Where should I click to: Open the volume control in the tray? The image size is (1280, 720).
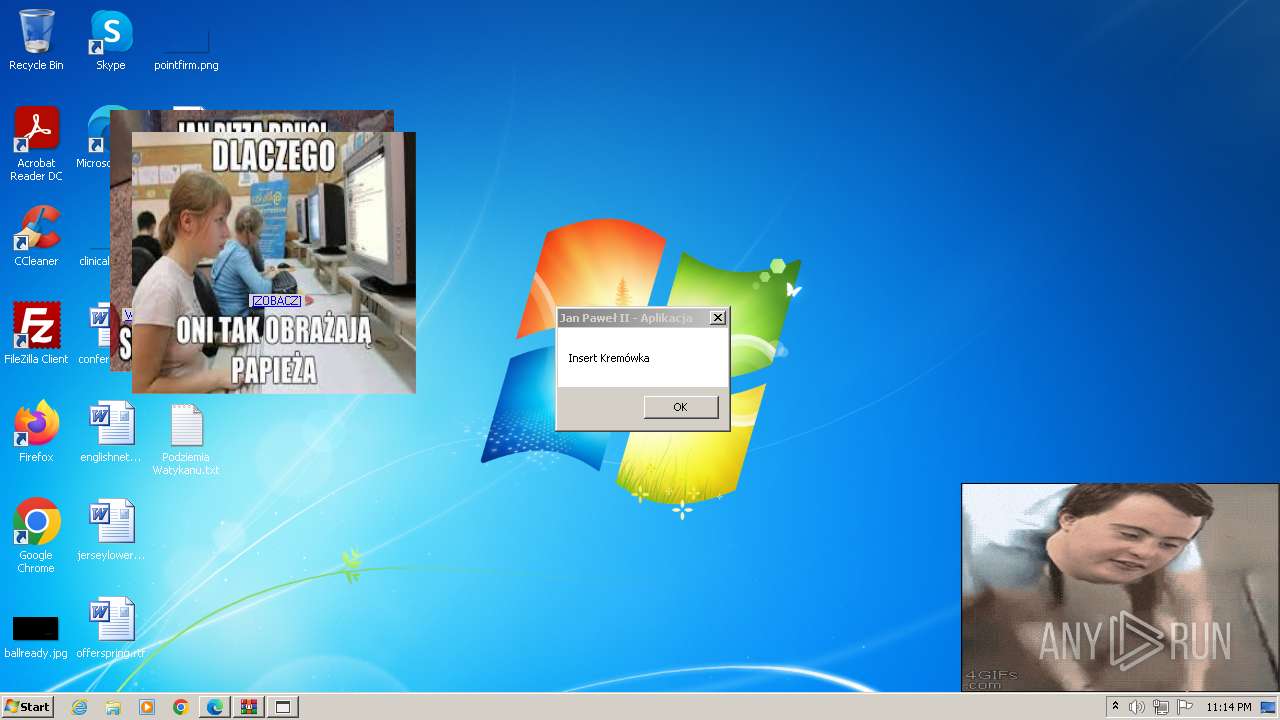point(1137,707)
